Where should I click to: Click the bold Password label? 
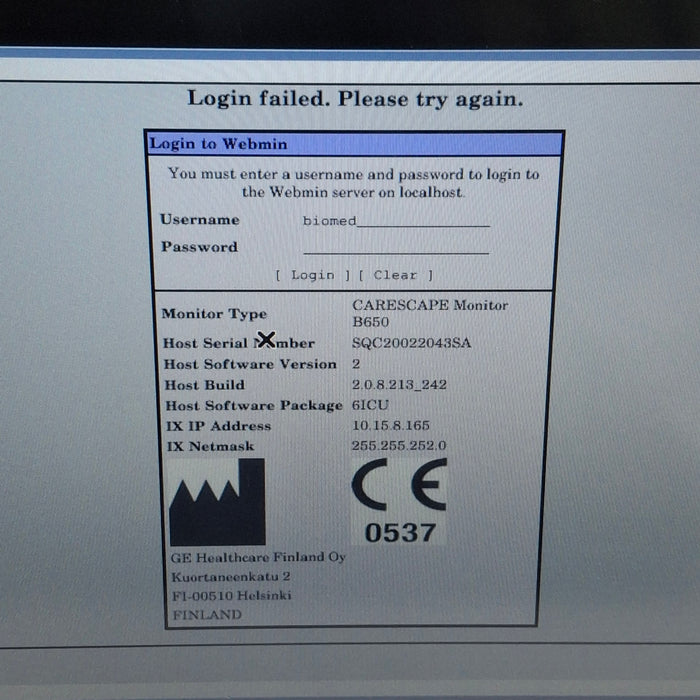pos(199,247)
